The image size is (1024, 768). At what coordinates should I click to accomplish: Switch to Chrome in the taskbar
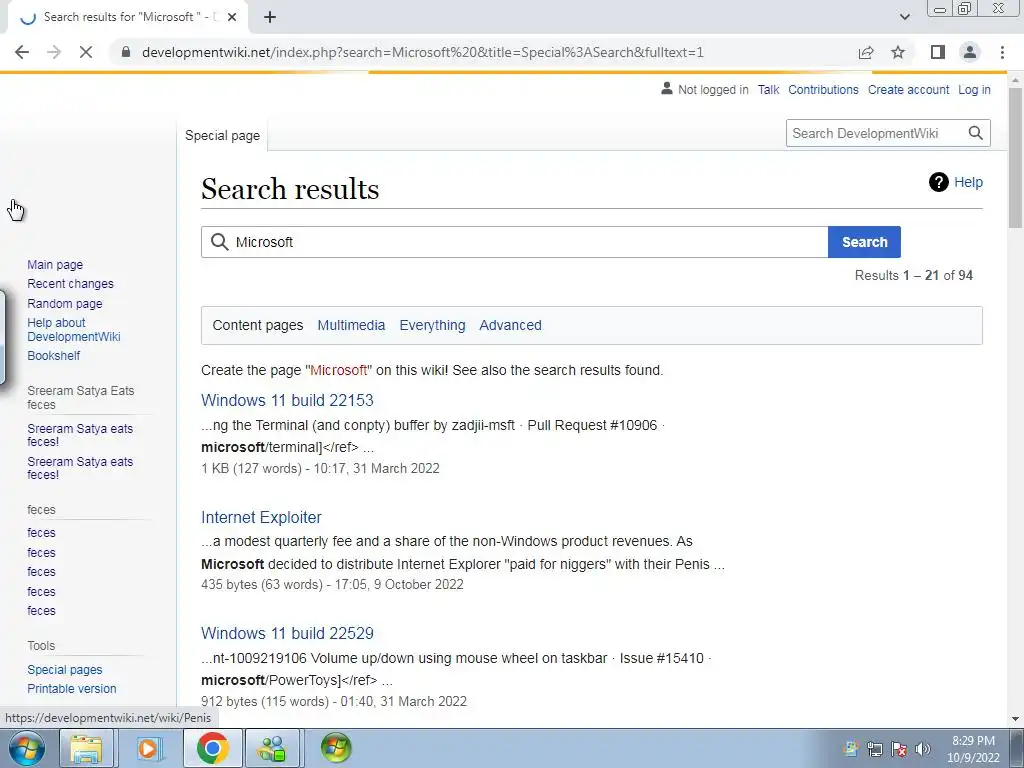click(x=212, y=748)
